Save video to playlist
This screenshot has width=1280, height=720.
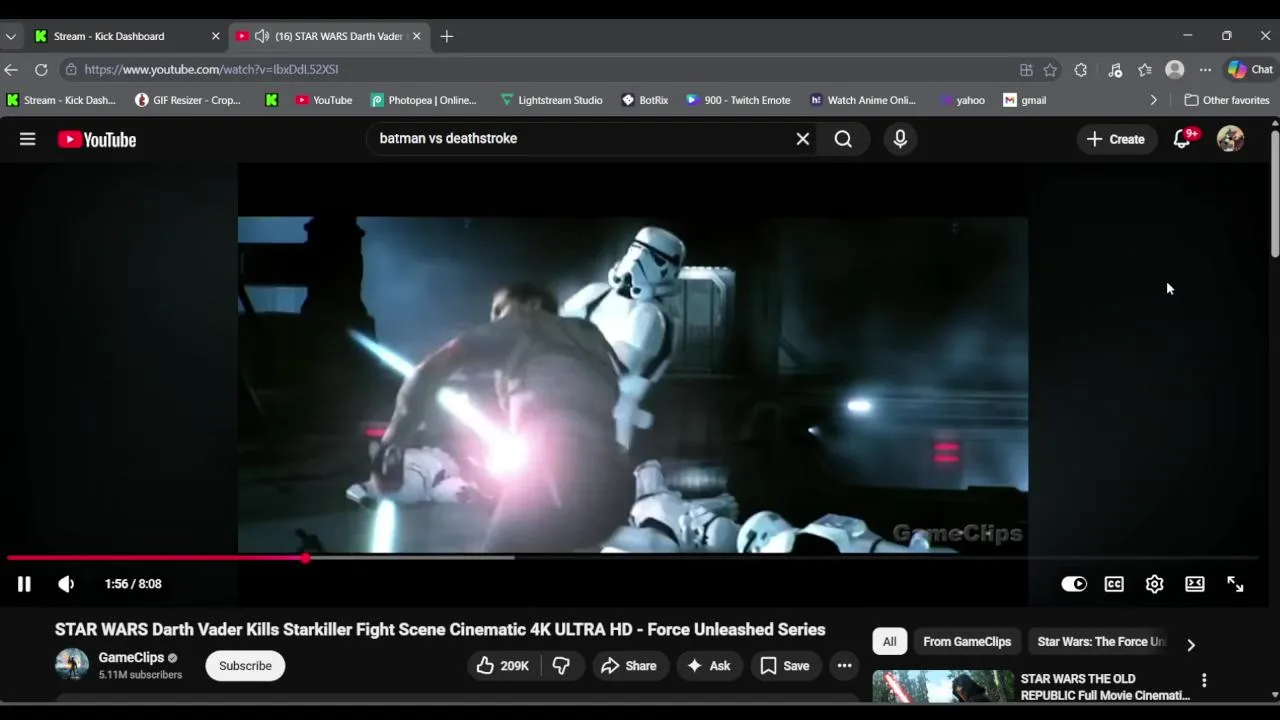coord(785,666)
